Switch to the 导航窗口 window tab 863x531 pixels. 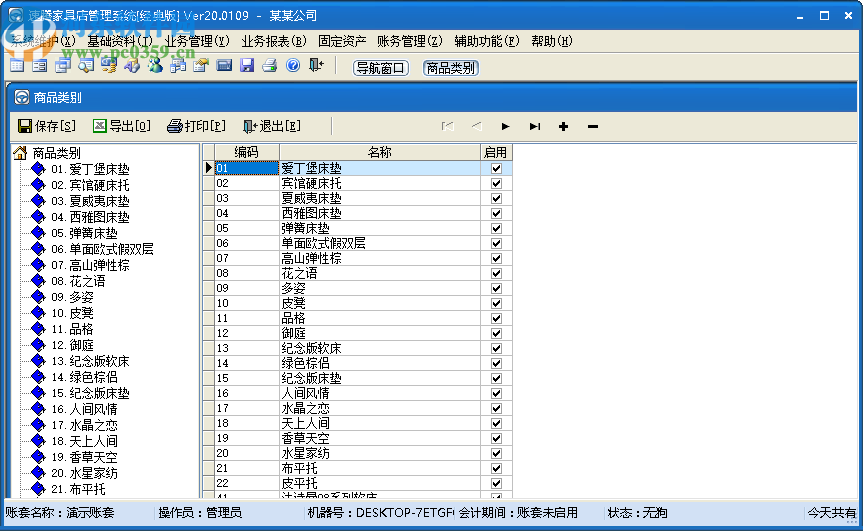(380, 68)
